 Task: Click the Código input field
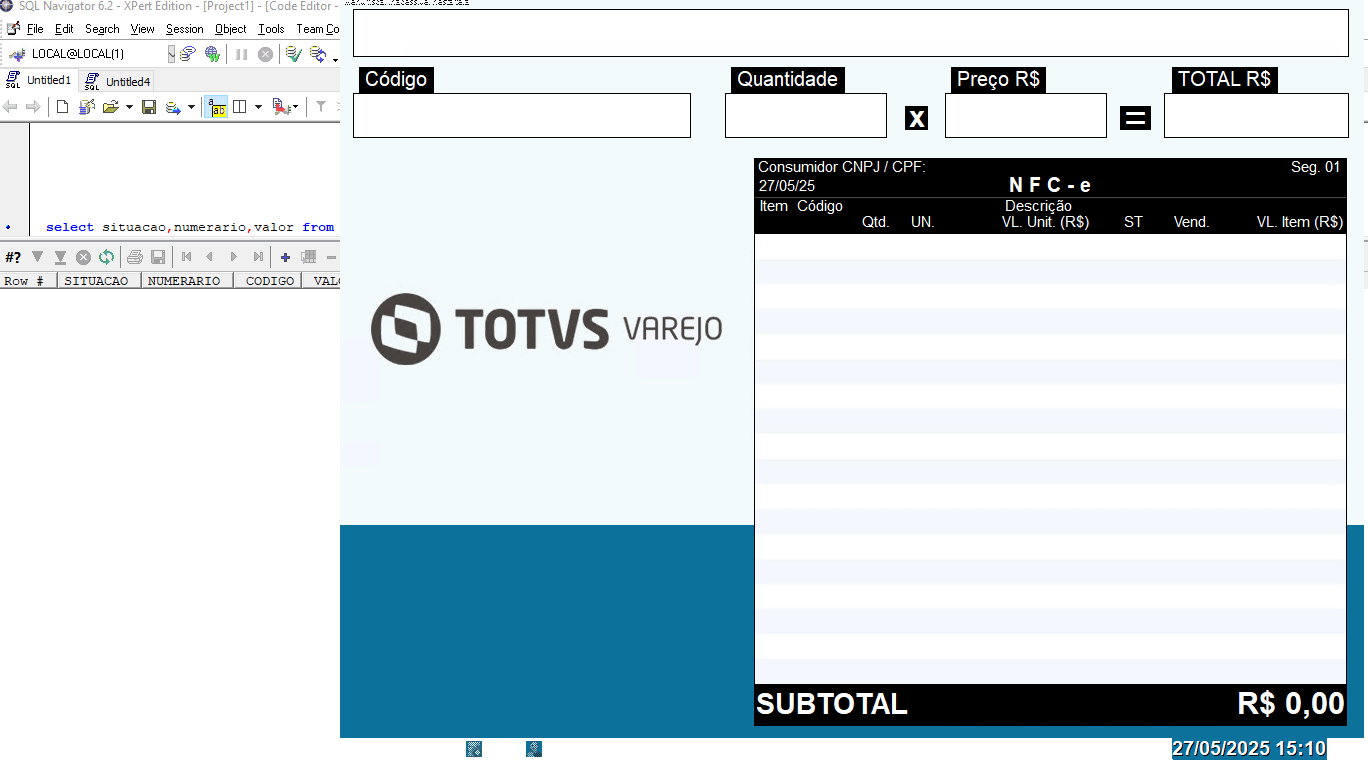pyautogui.click(x=522, y=115)
